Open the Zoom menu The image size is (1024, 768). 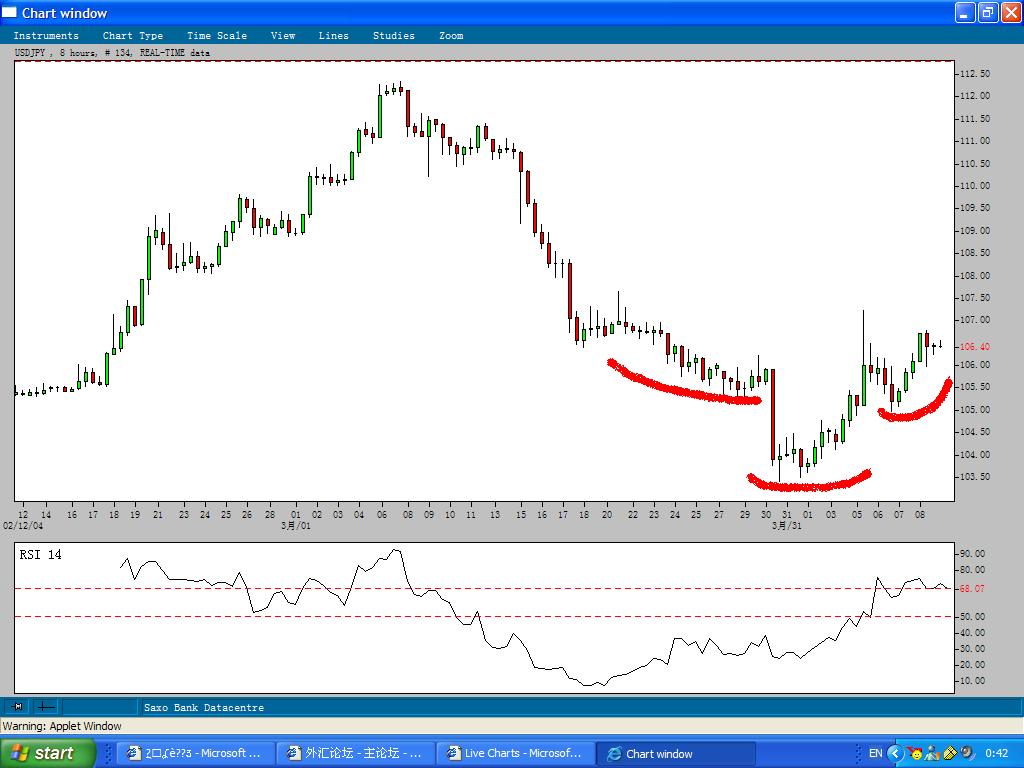[451, 36]
